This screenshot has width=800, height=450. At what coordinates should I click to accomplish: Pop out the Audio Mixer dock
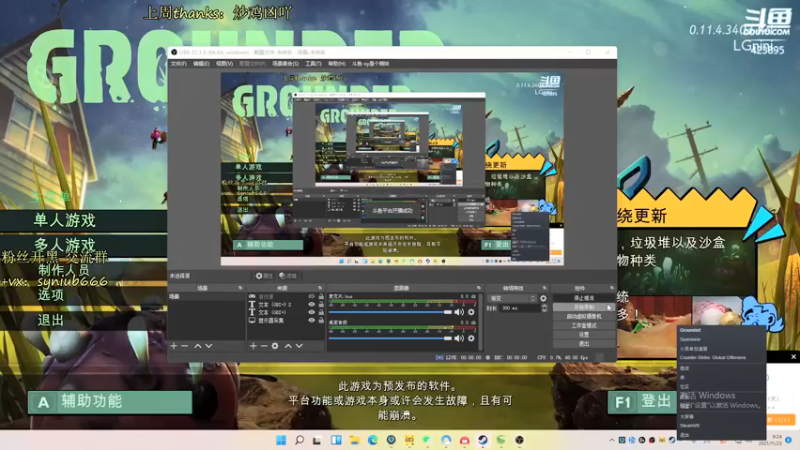(x=479, y=288)
